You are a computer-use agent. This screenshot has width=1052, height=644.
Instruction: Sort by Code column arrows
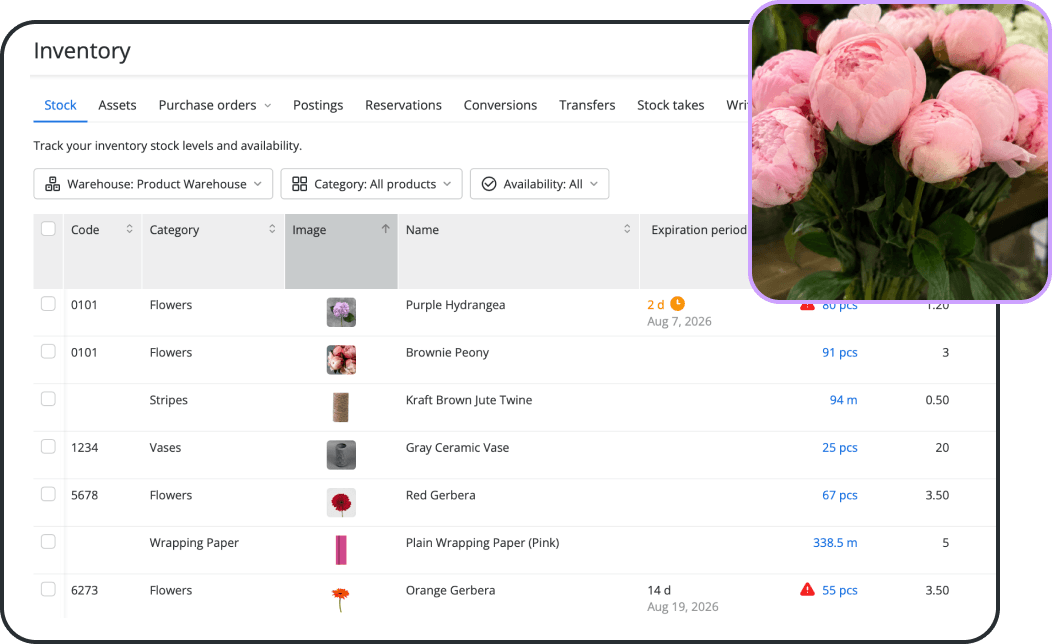tap(129, 229)
